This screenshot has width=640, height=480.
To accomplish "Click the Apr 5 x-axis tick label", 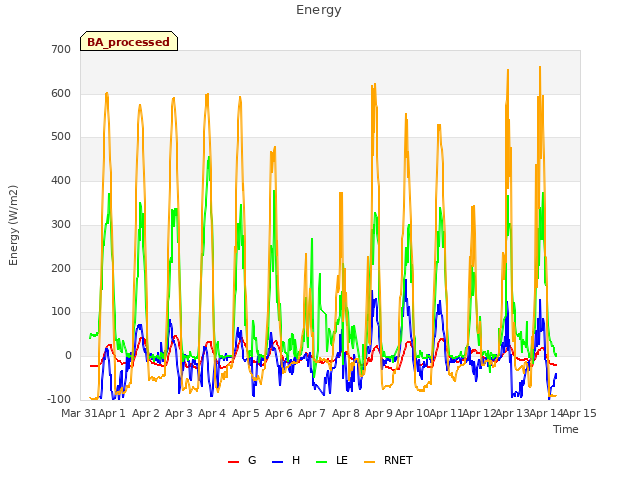I will pyautogui.click(x=246, y=413).
